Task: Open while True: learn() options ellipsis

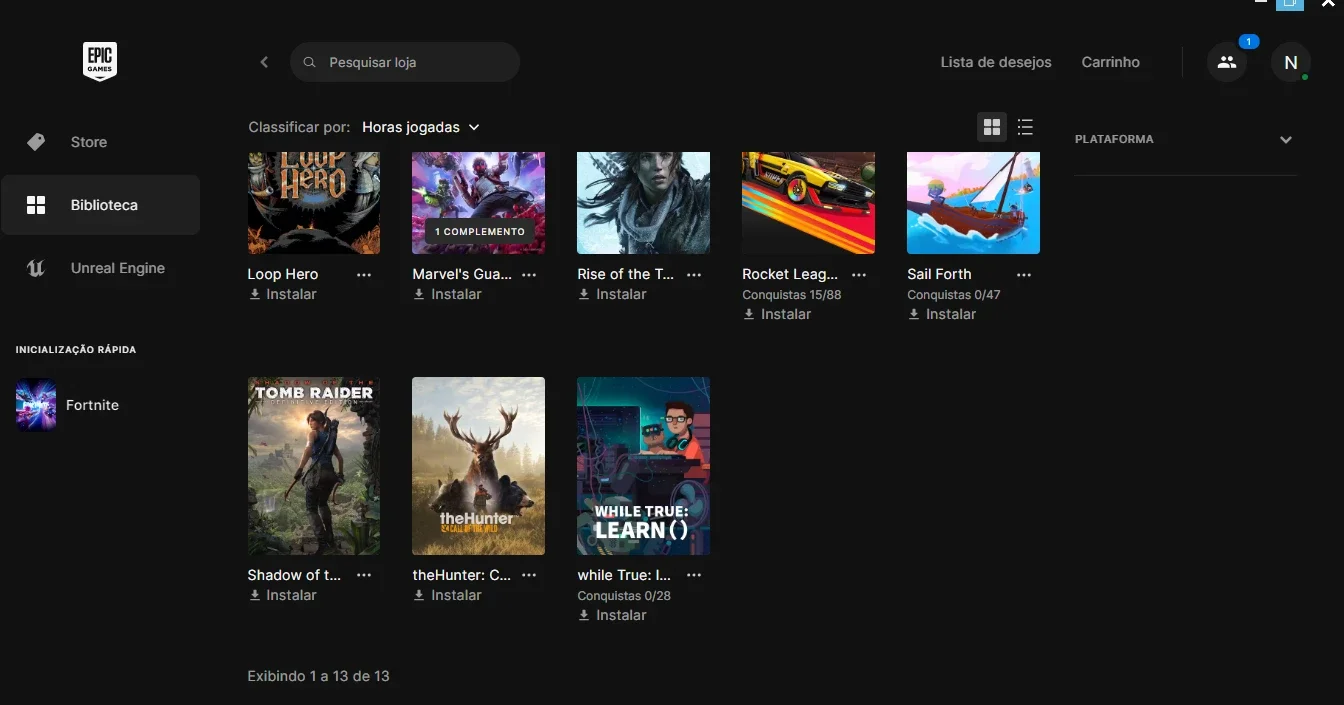Action: click(x=694, y=575)
